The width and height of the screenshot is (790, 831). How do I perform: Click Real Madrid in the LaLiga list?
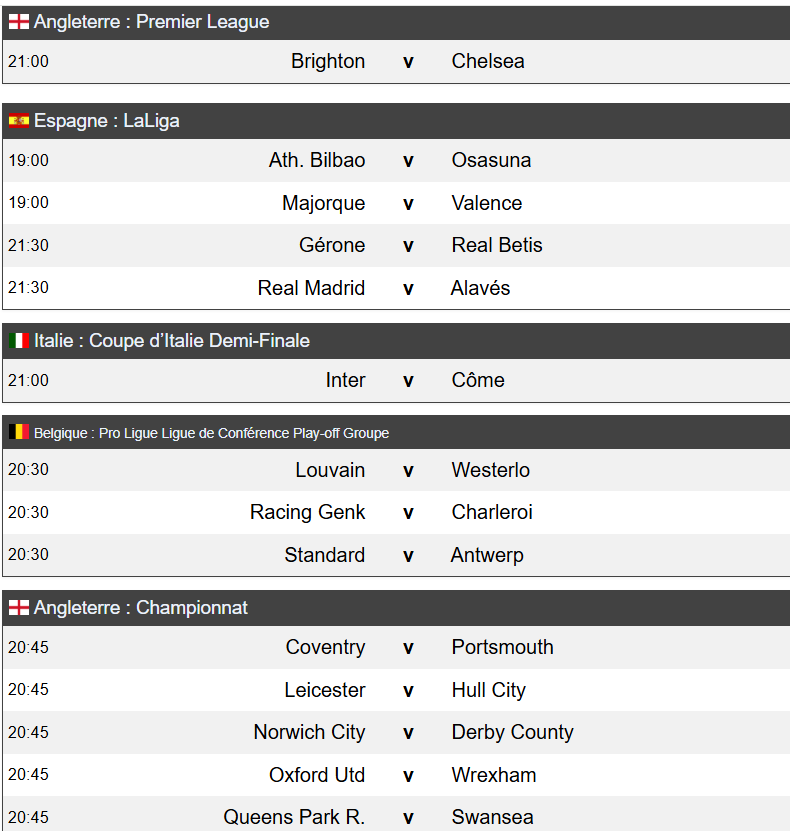pyautogui.click(x=311, y=288)
